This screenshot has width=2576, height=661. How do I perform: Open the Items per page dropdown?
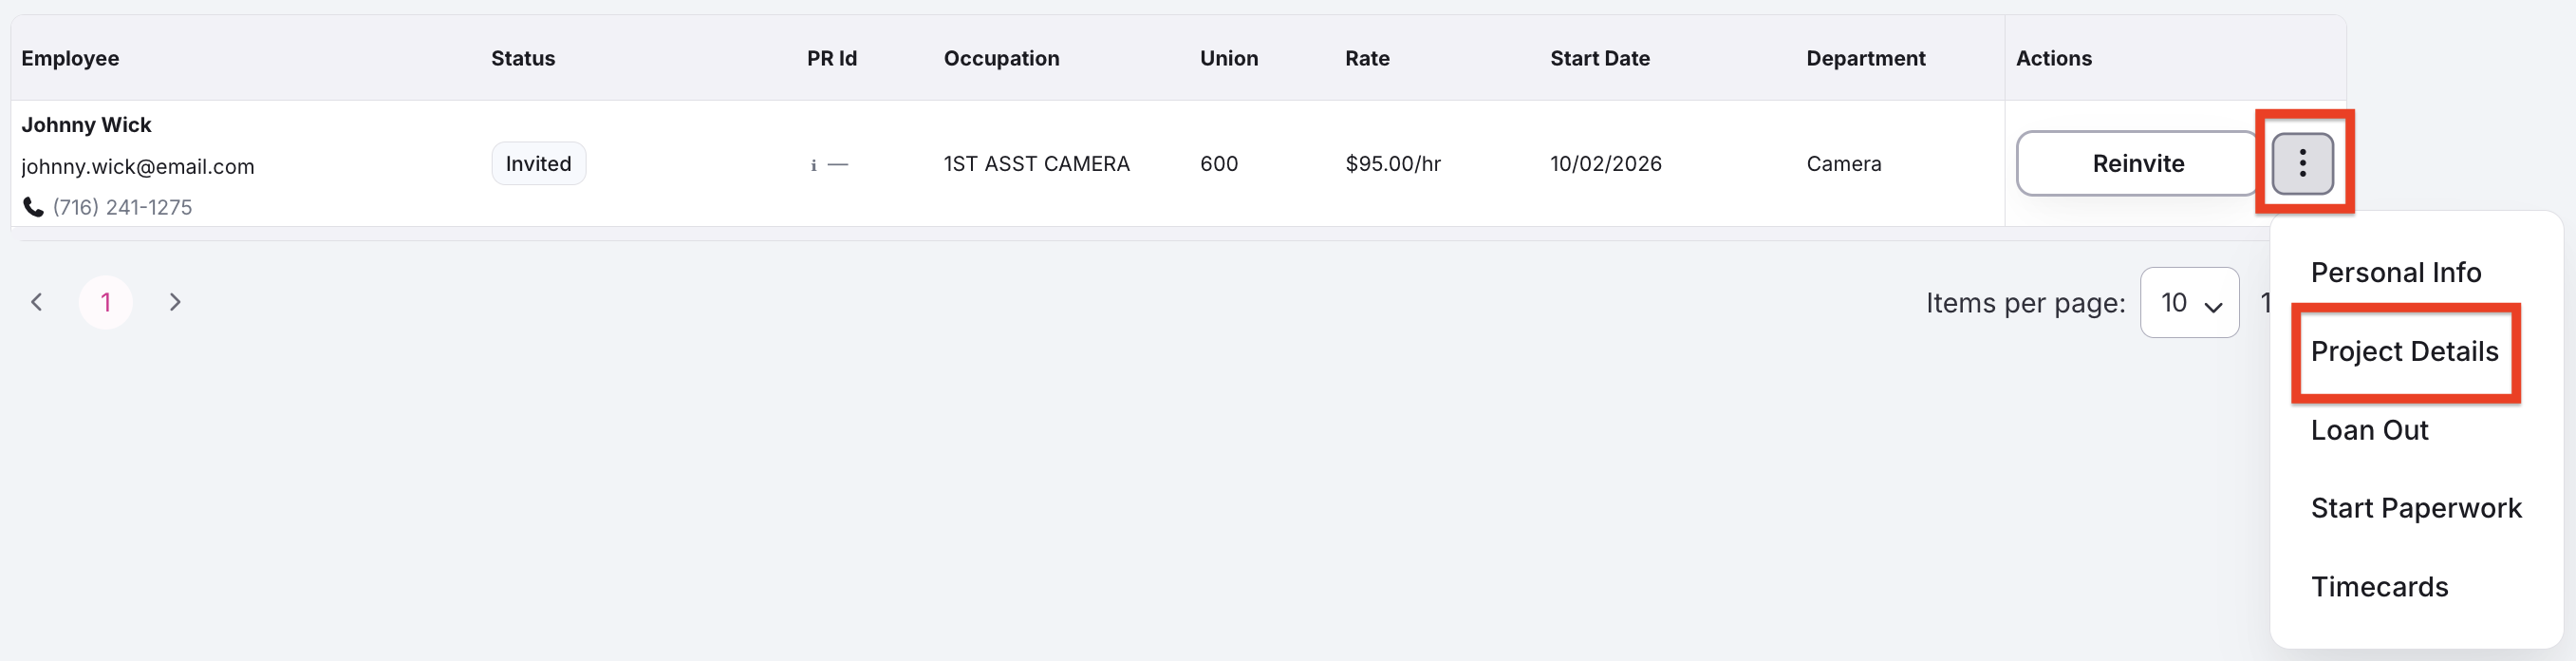tap(2189, 302)
